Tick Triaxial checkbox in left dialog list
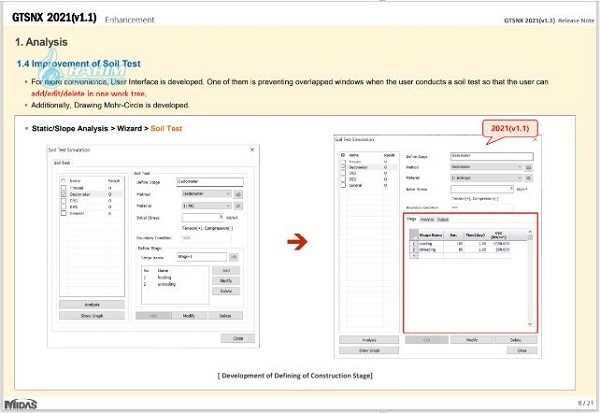 [x=64, y=188]
